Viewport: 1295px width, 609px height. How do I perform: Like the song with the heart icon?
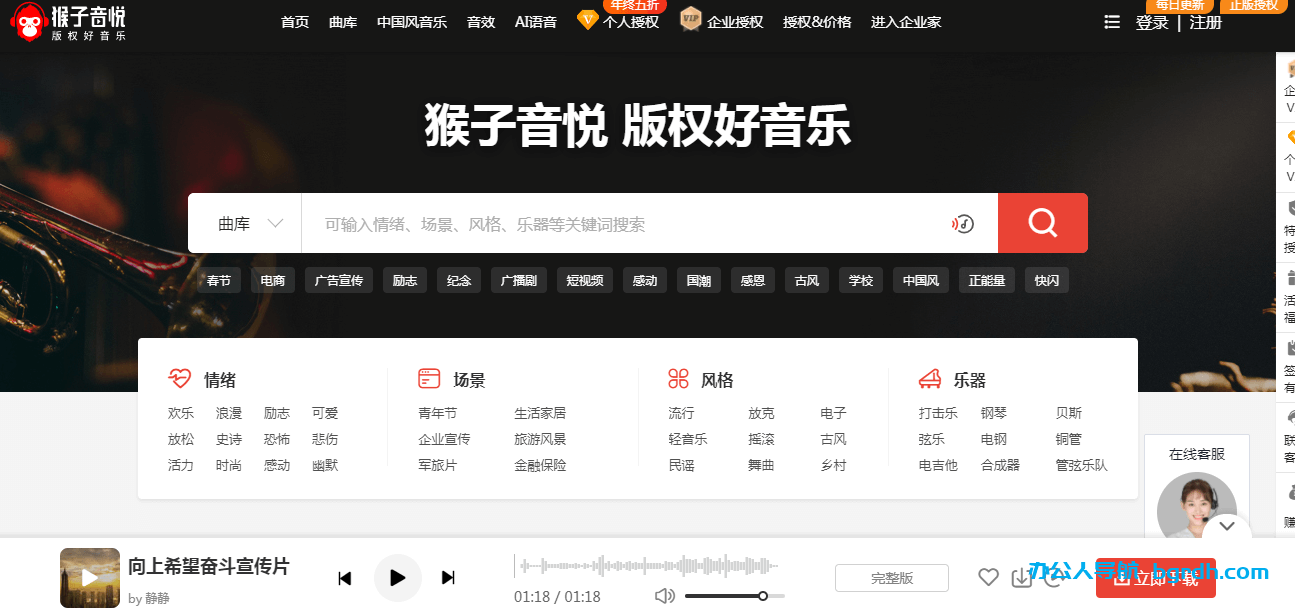coord(988,577)
